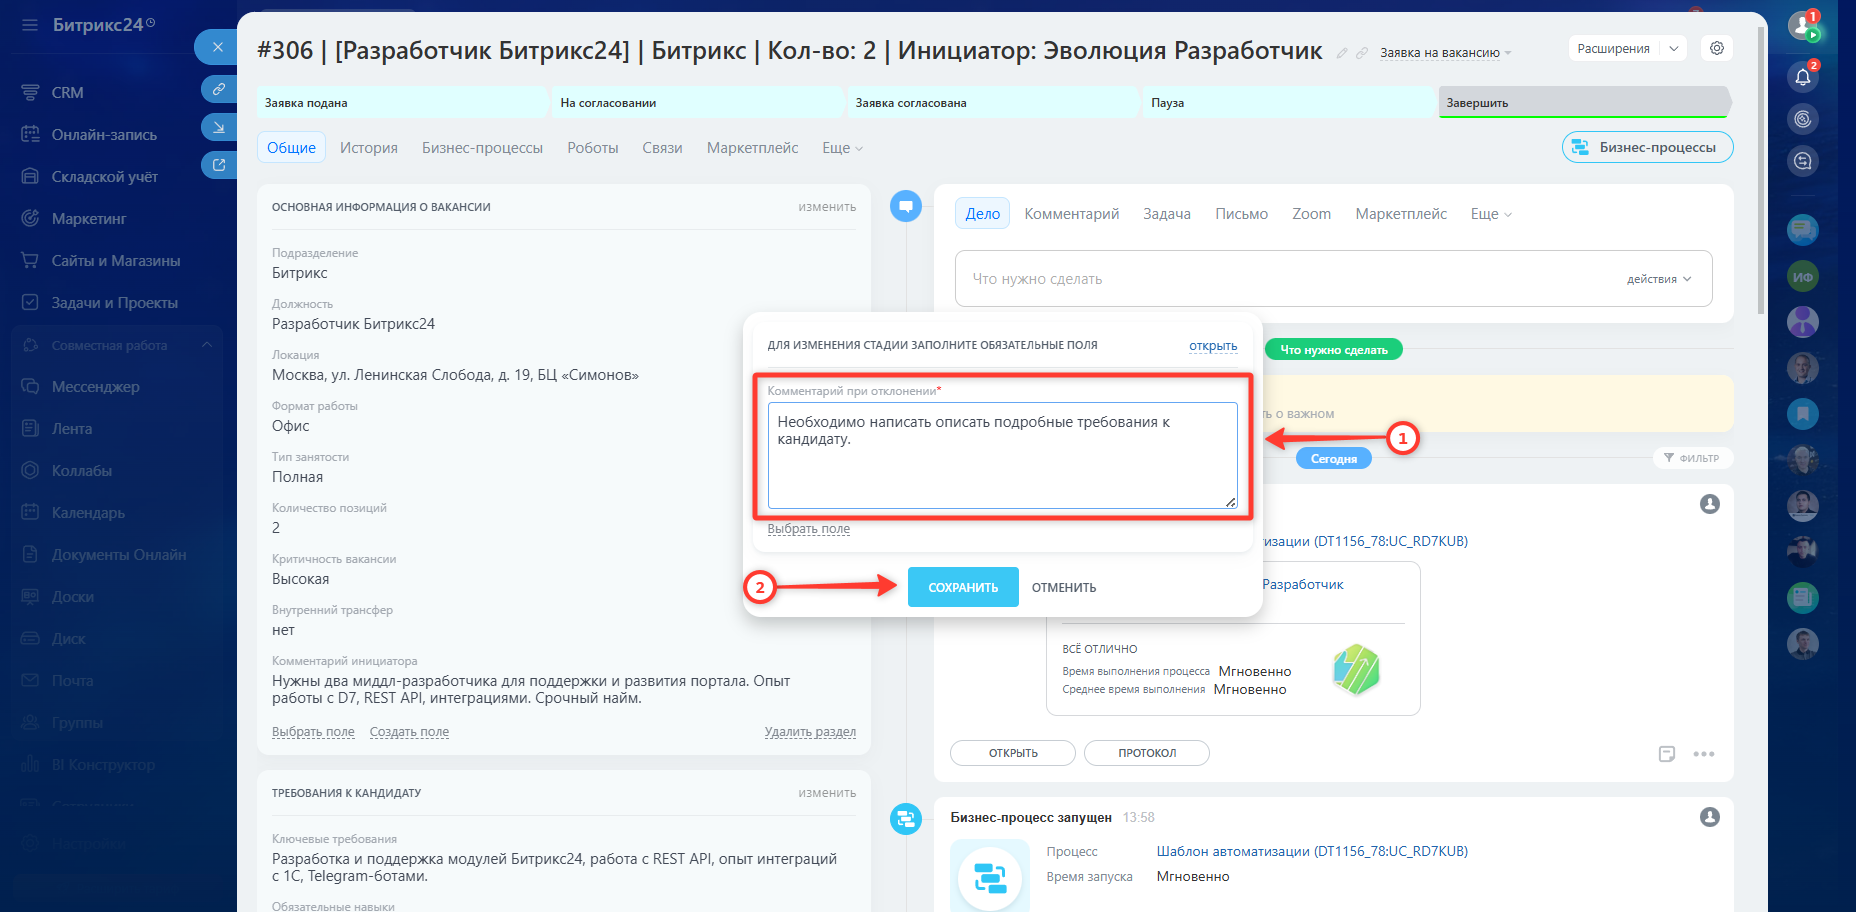Image resolution: width=1856 pixels, height=912 pixels.
Task: Click Создать поле link
Action: coord(409,732)
